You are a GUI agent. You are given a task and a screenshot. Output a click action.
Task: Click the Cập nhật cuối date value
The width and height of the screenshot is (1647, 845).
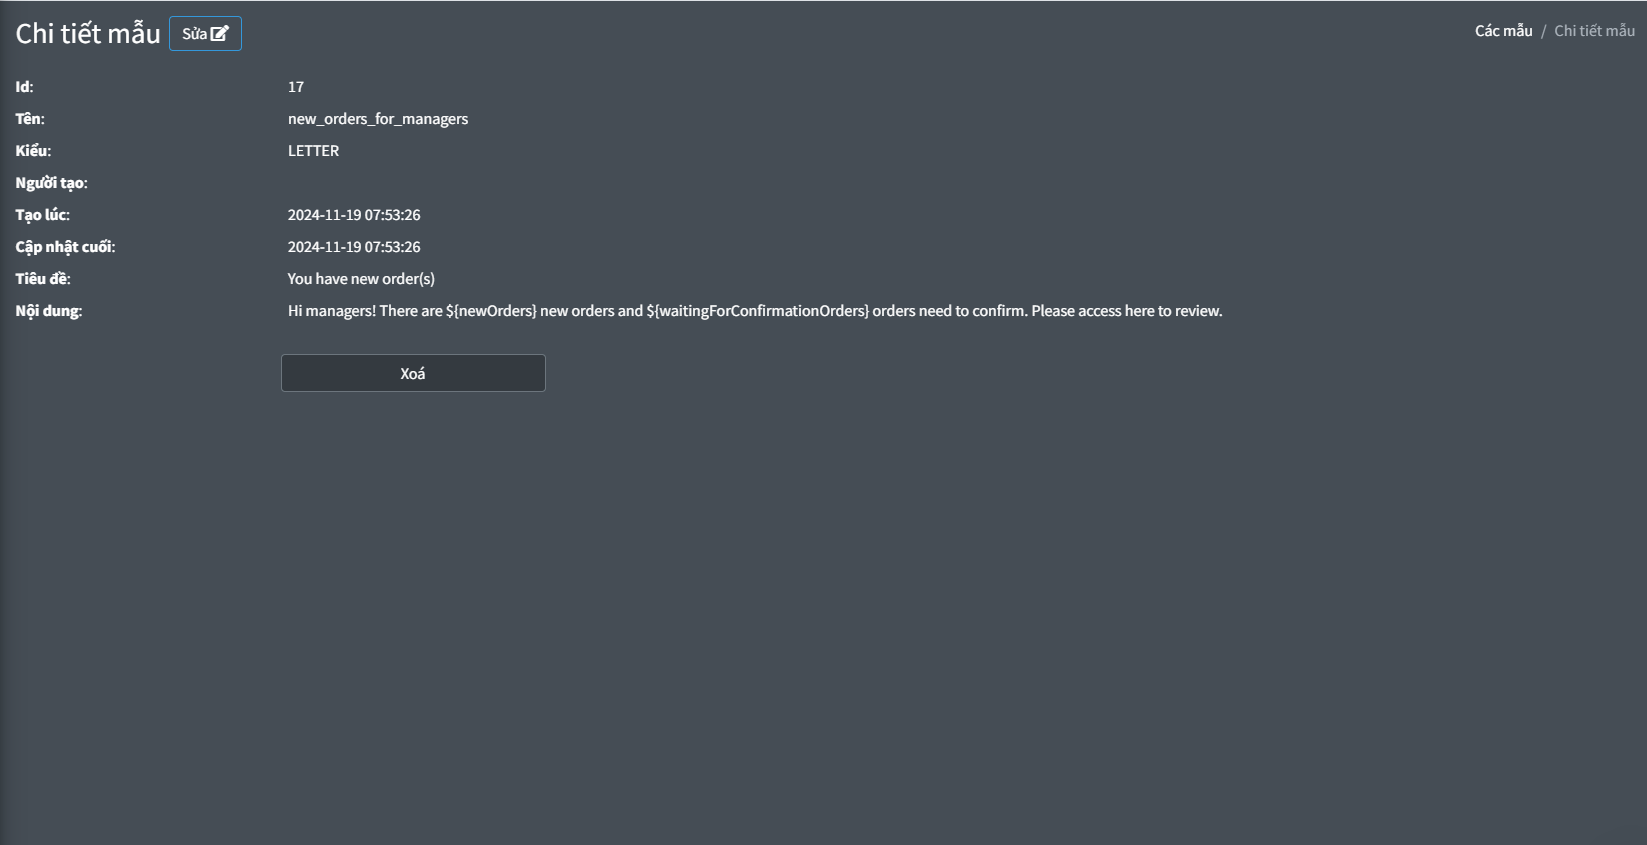[x=354, y=246]
